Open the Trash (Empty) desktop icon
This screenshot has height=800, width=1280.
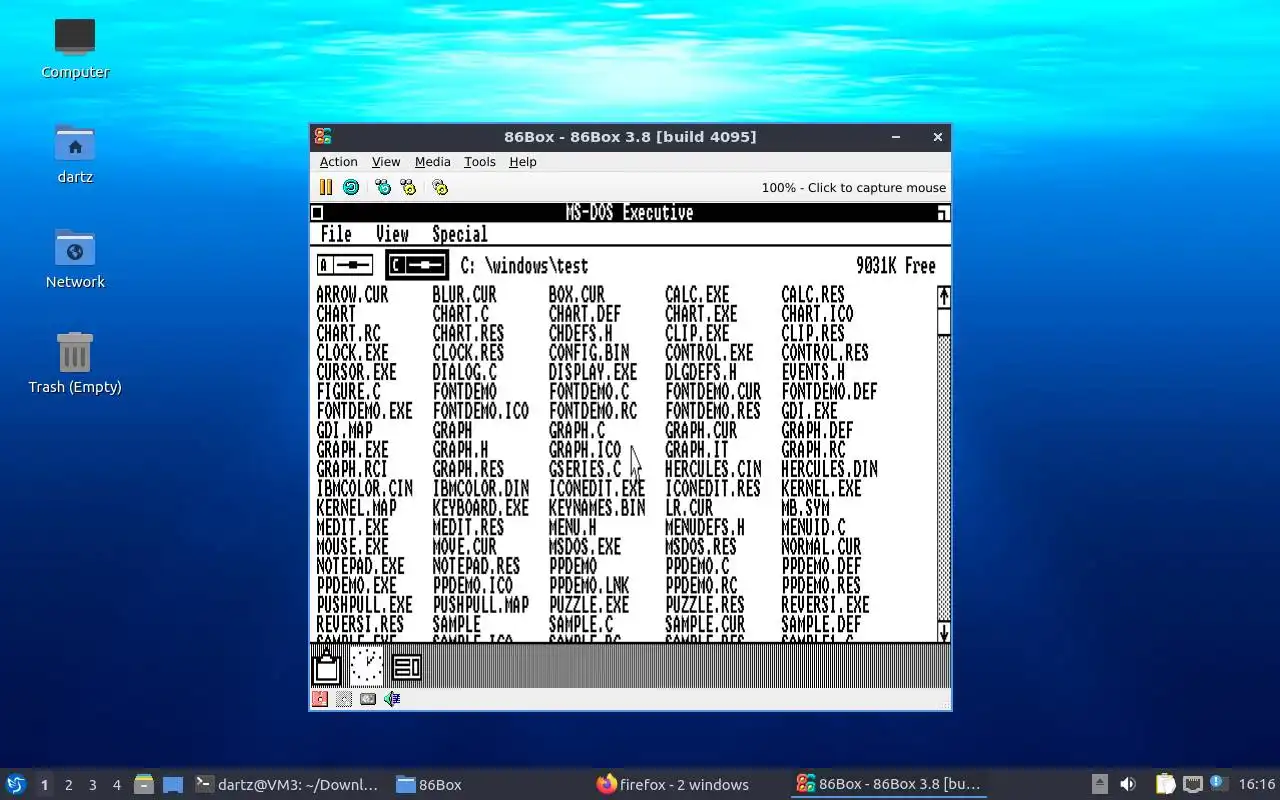(75, 364)
